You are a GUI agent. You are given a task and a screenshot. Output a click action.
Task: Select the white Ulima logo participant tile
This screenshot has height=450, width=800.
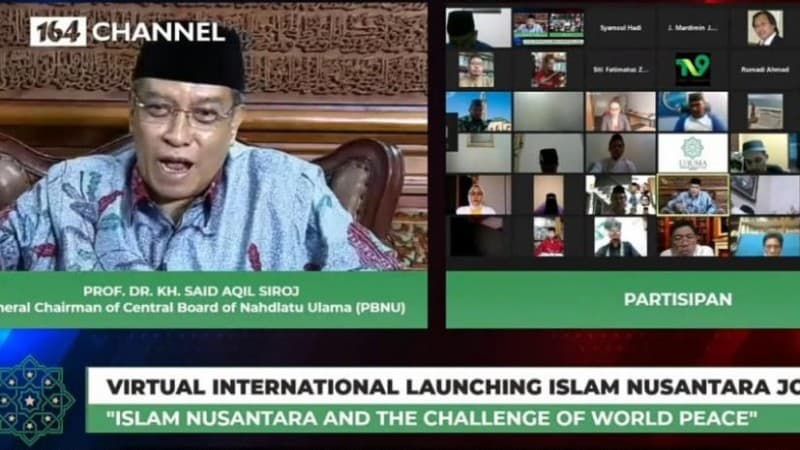click(x=692, y=153)
